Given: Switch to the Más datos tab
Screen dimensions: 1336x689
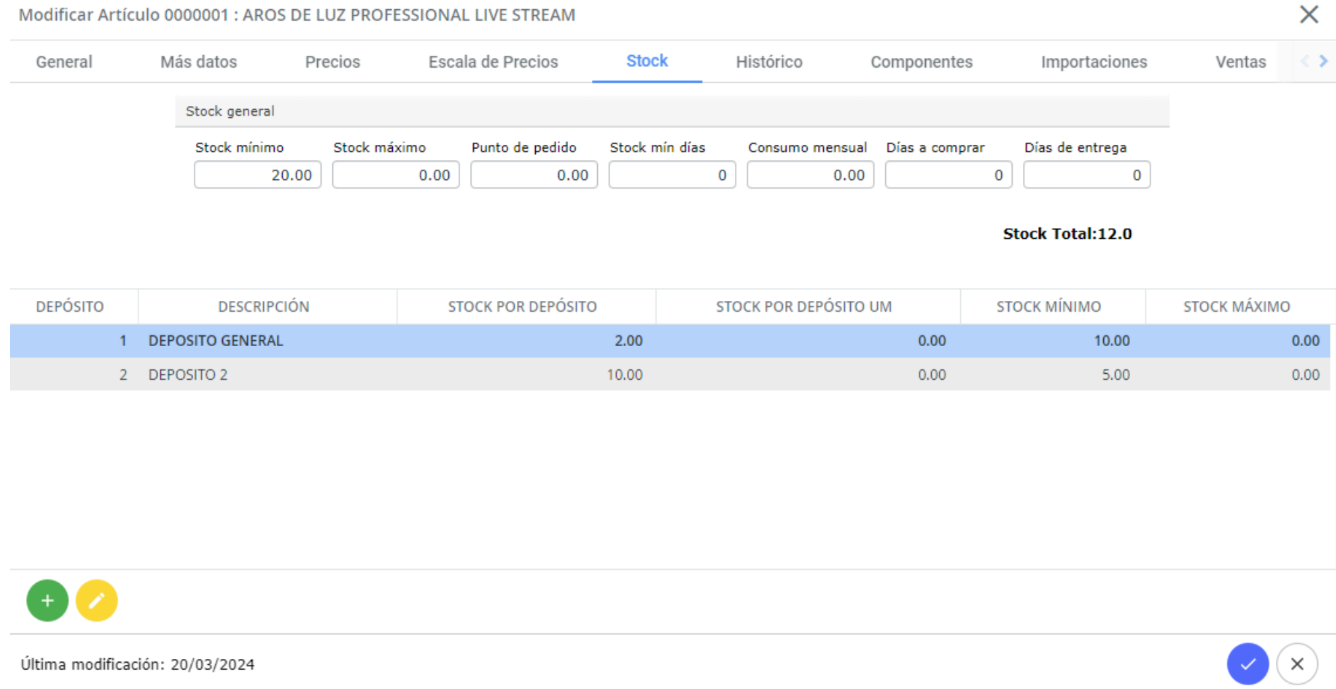Looking at the screenshot, I should [199, 62].
